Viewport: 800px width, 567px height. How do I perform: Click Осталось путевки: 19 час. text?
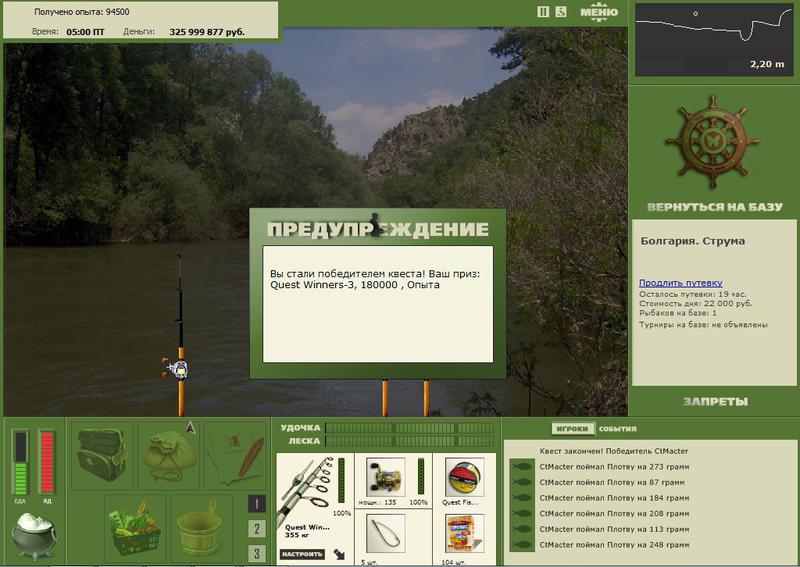692,294
